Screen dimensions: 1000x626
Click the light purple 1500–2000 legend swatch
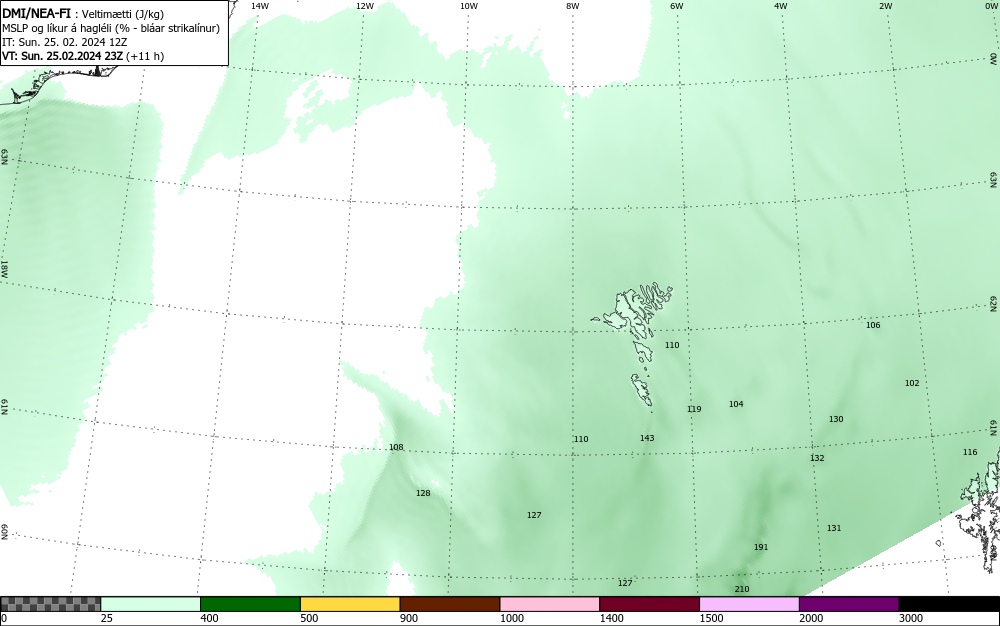coord(749,604)
